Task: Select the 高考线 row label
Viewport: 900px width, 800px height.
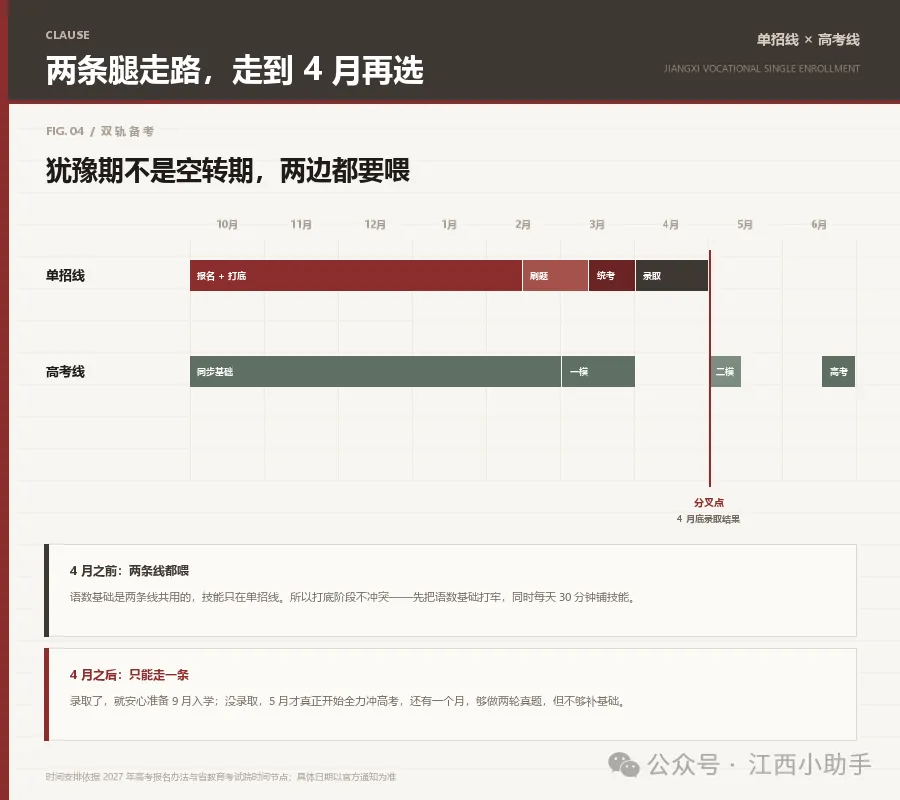Action: click(65, 372)
